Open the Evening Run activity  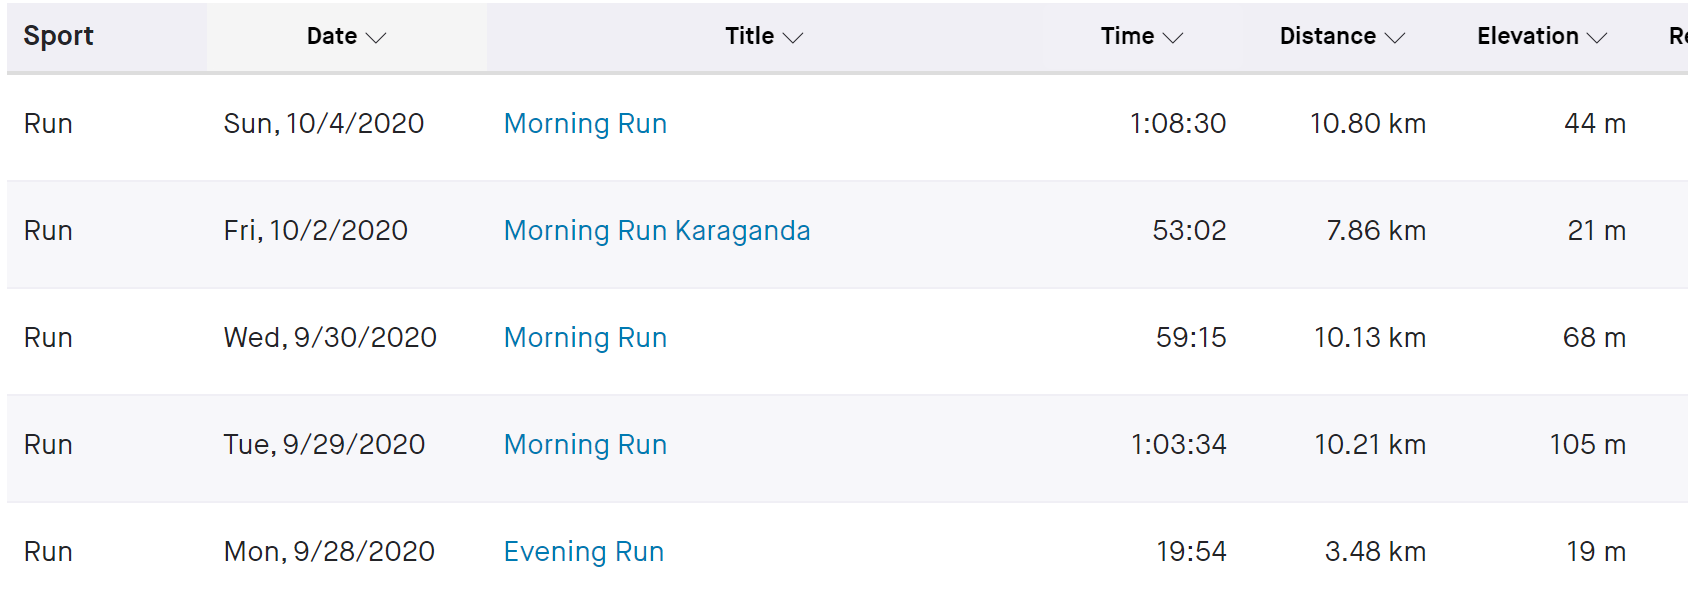click(x=584, y=552)
